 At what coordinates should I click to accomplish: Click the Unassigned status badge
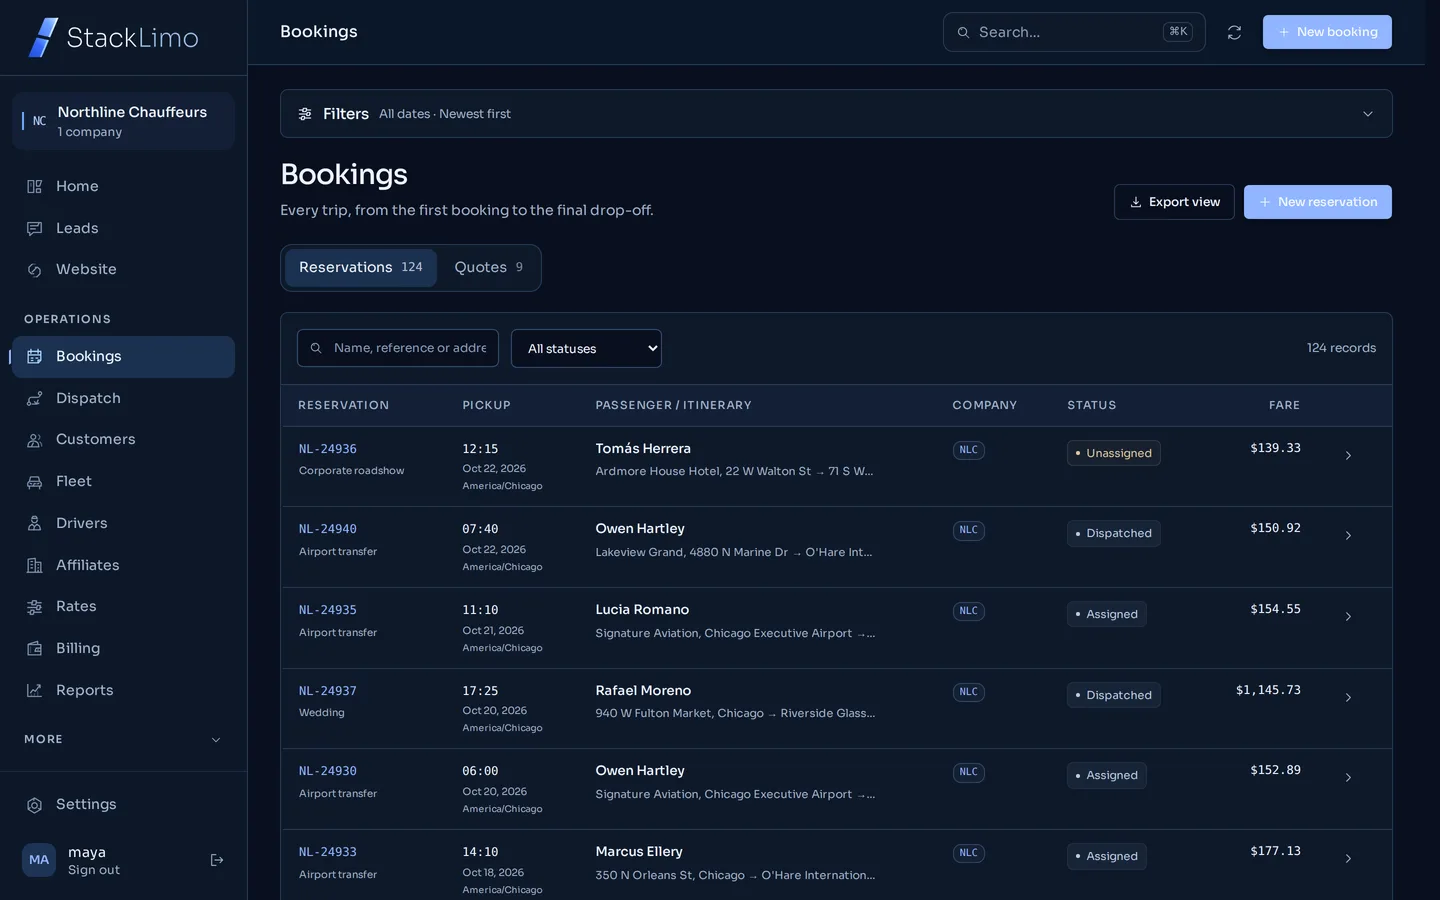[x=1114, y=453]
